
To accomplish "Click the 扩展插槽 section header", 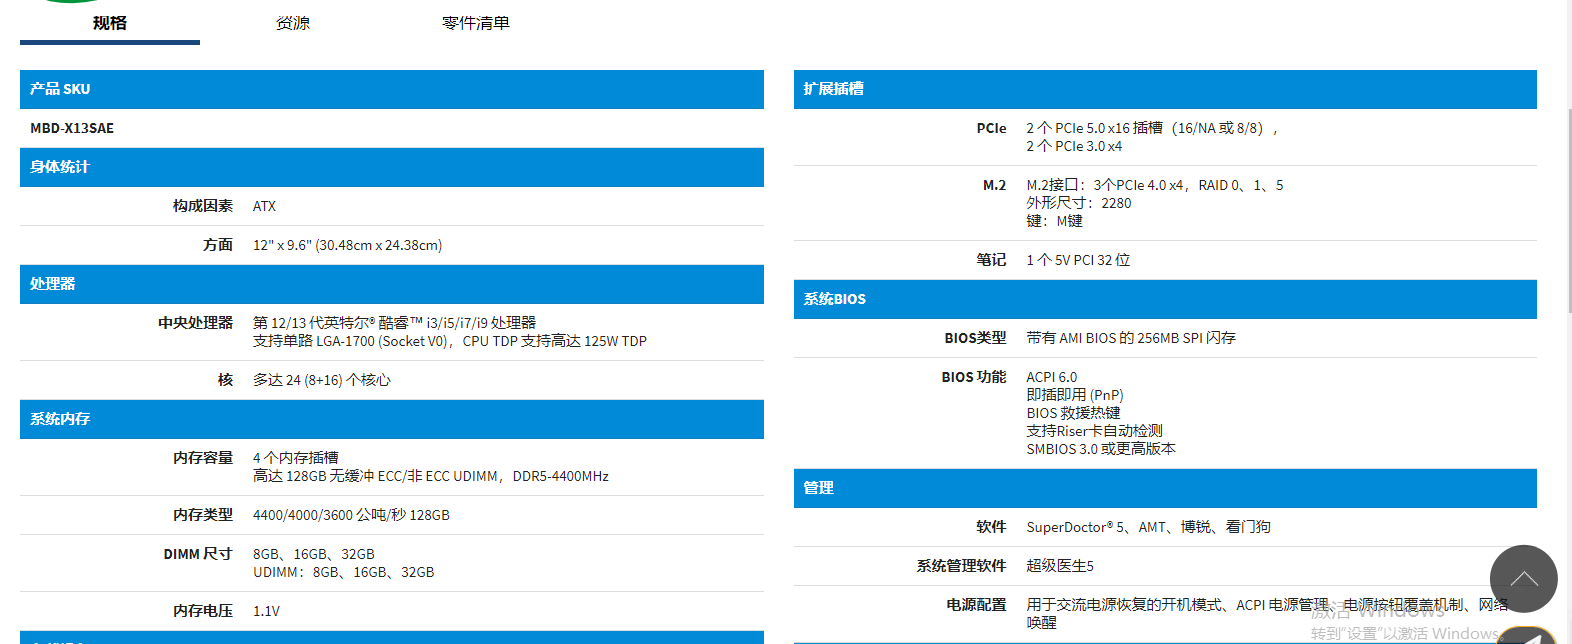I will [1164, 89].
